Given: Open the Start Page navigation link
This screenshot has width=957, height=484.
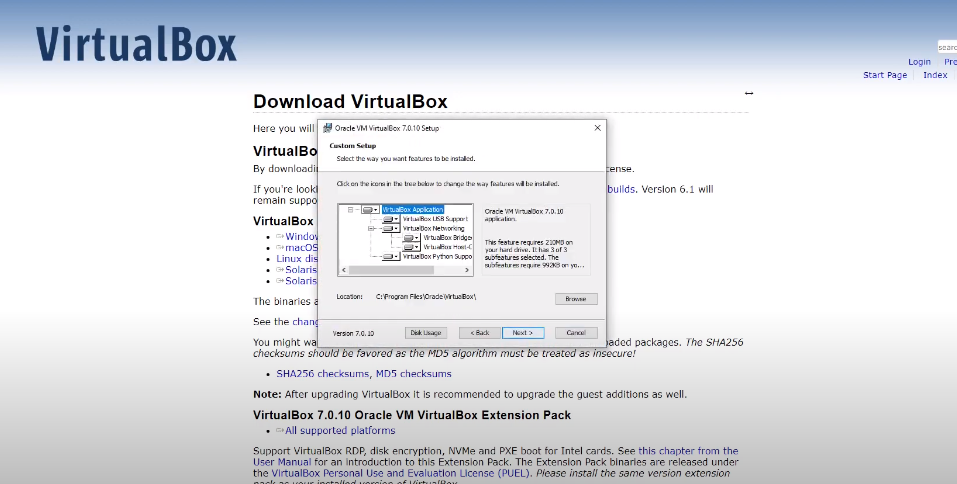Looking at the screenshot, I should click(x=885, y=75).
